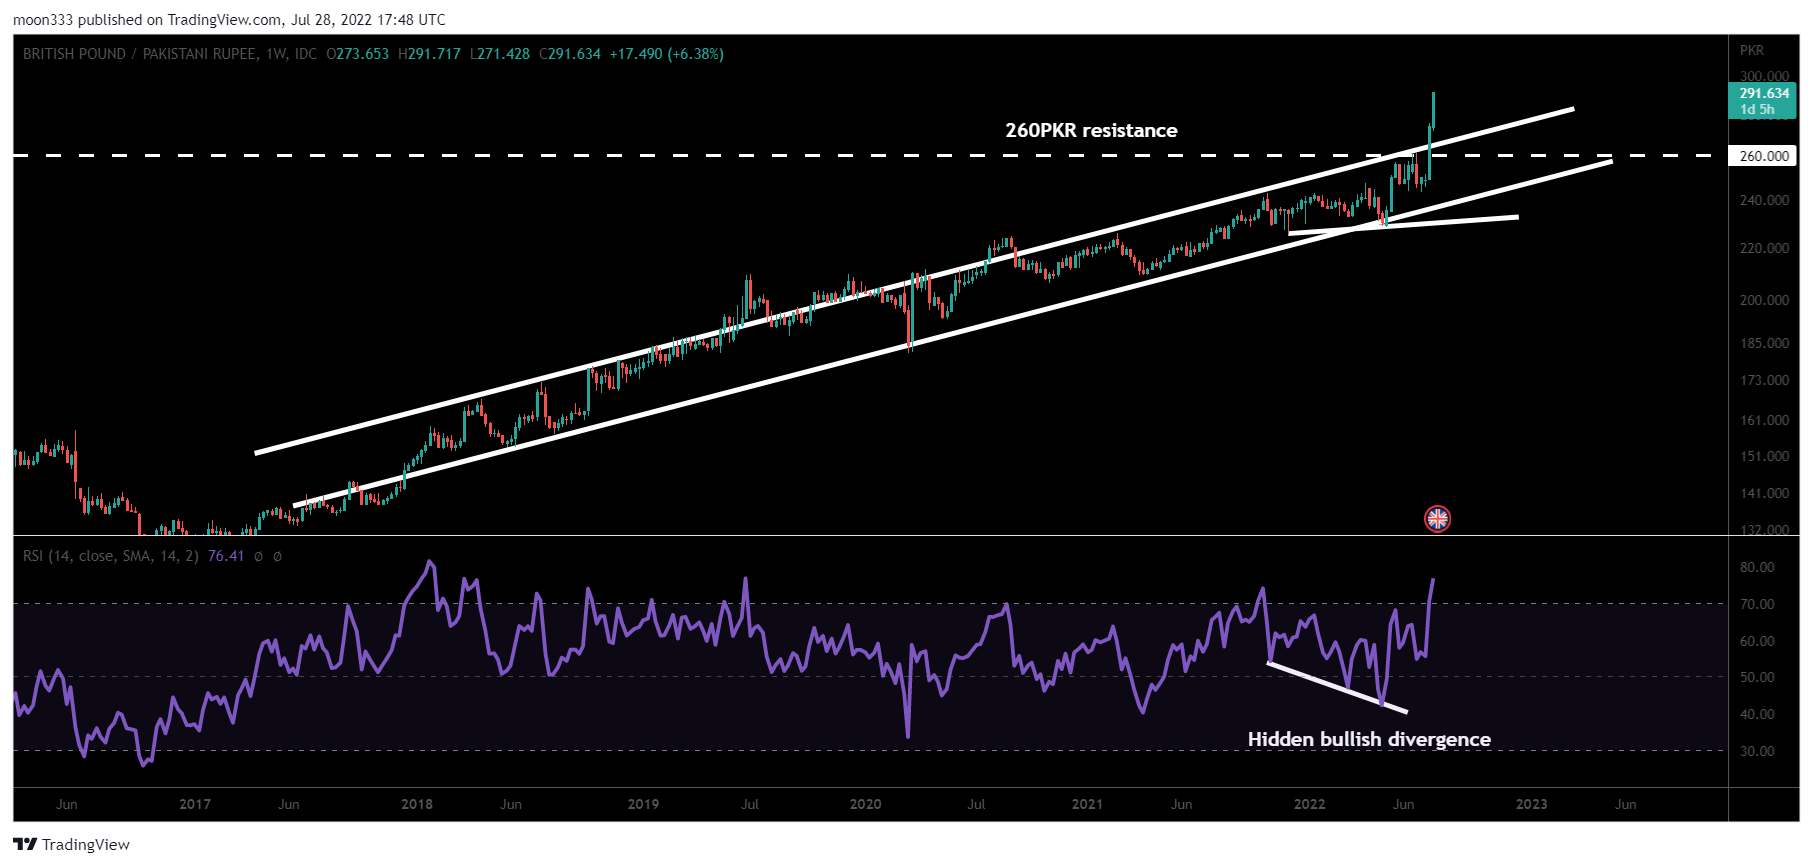Viewport: 1813px width, 866px height.
Task: Click the 185.000 price axis label
Action: pos(1764,343)
